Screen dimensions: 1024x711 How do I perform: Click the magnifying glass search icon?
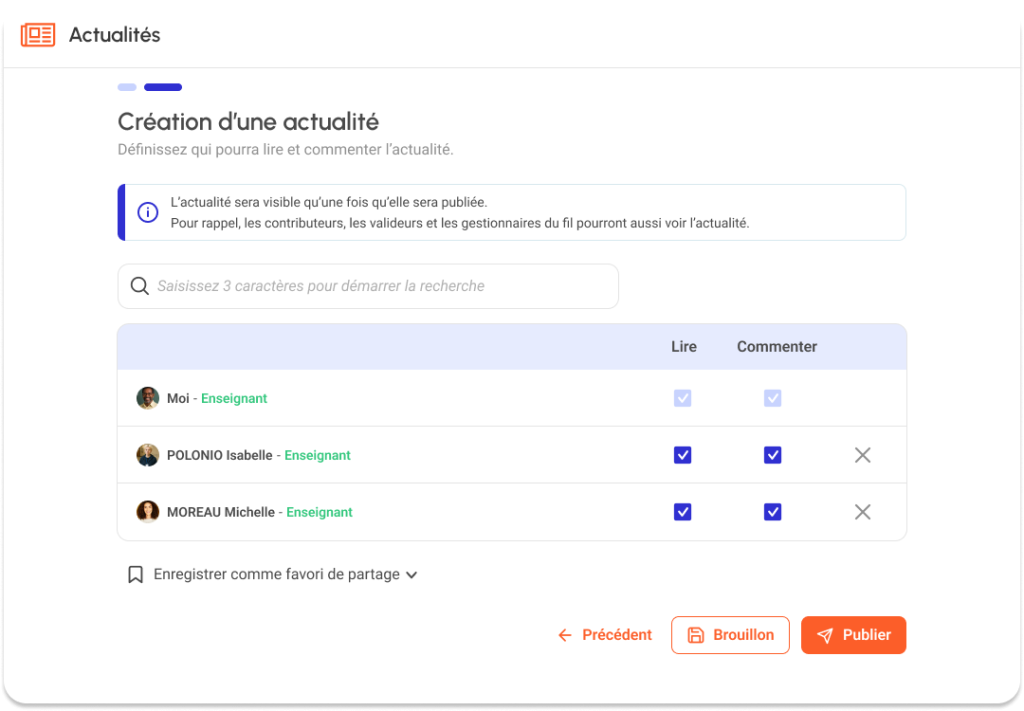point(140,286)
